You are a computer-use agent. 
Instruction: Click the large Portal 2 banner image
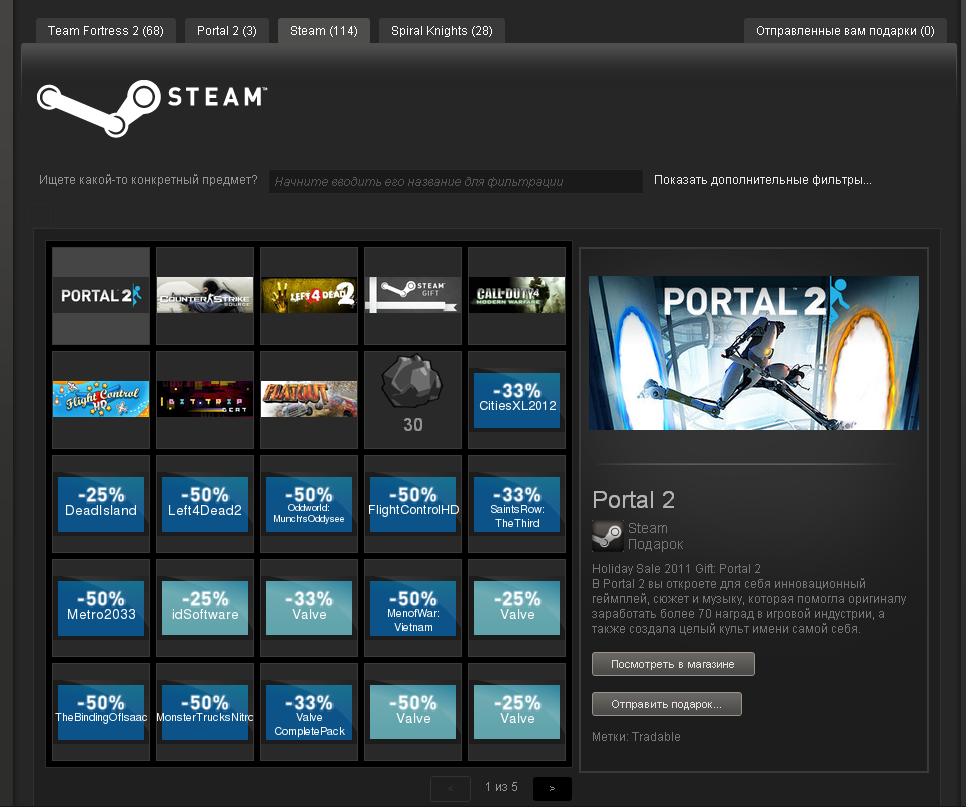[754, 353]
